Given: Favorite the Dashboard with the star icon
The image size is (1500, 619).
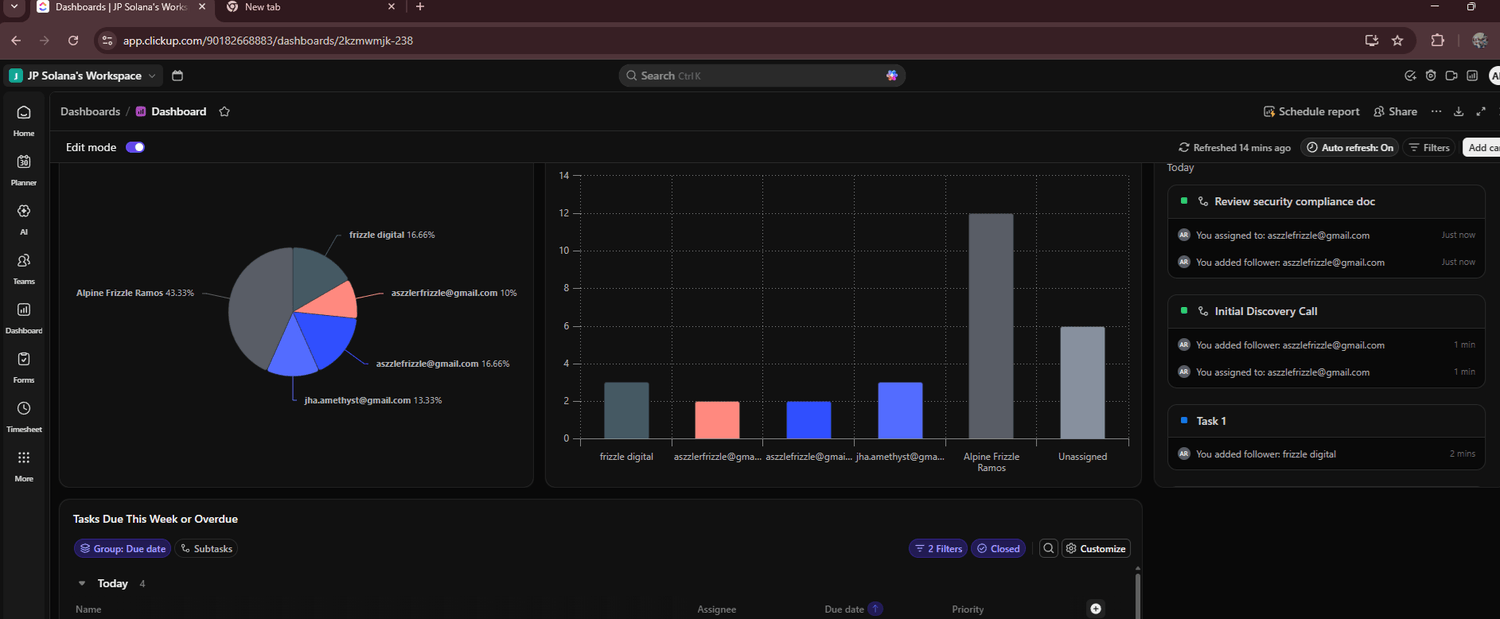Looking at the screenshot, I should [x=225, y=112].
